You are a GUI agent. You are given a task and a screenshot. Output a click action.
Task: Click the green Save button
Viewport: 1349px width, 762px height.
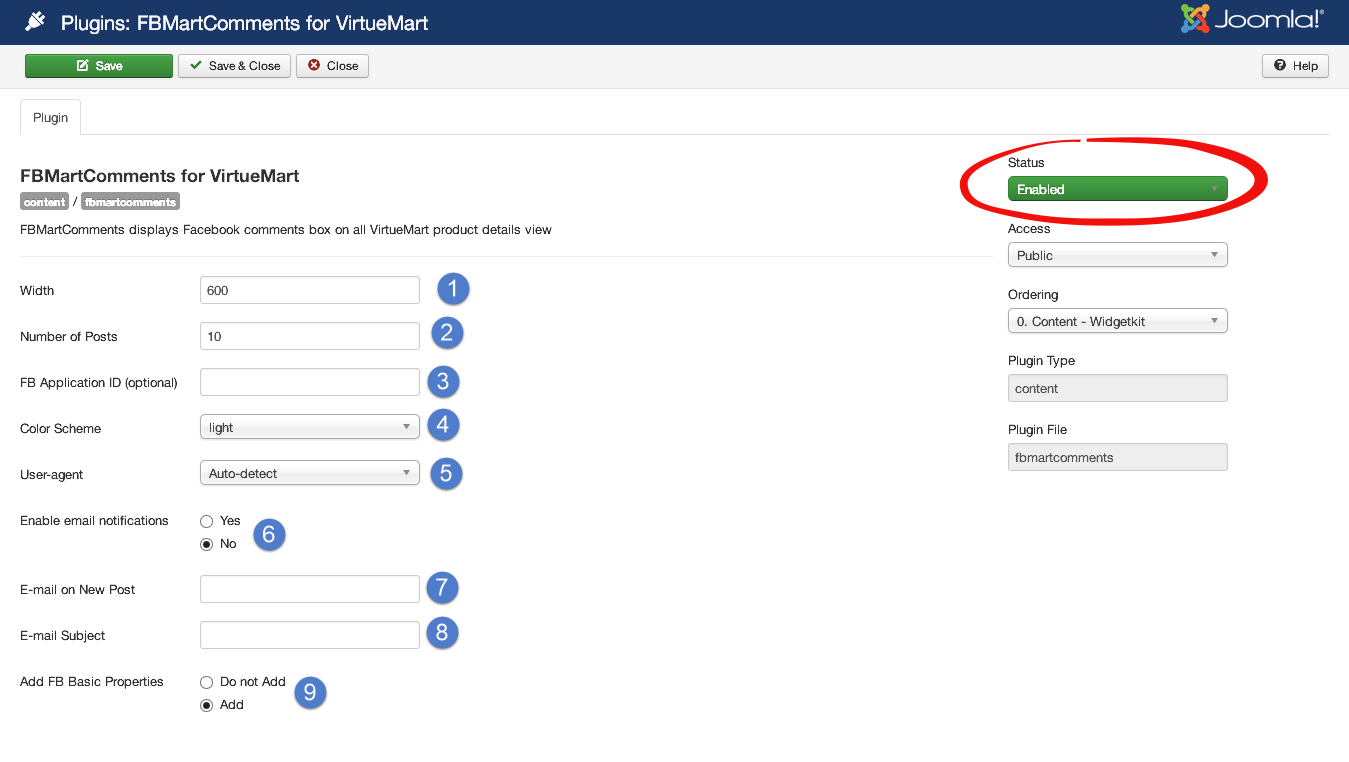99,66
